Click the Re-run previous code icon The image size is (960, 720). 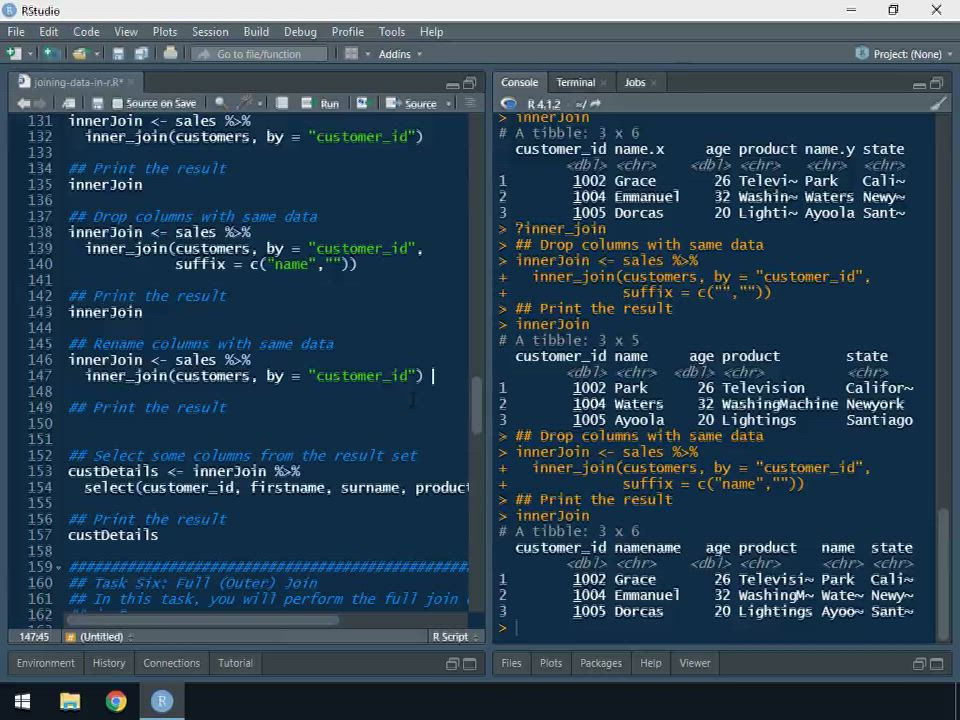pos(362,103)
